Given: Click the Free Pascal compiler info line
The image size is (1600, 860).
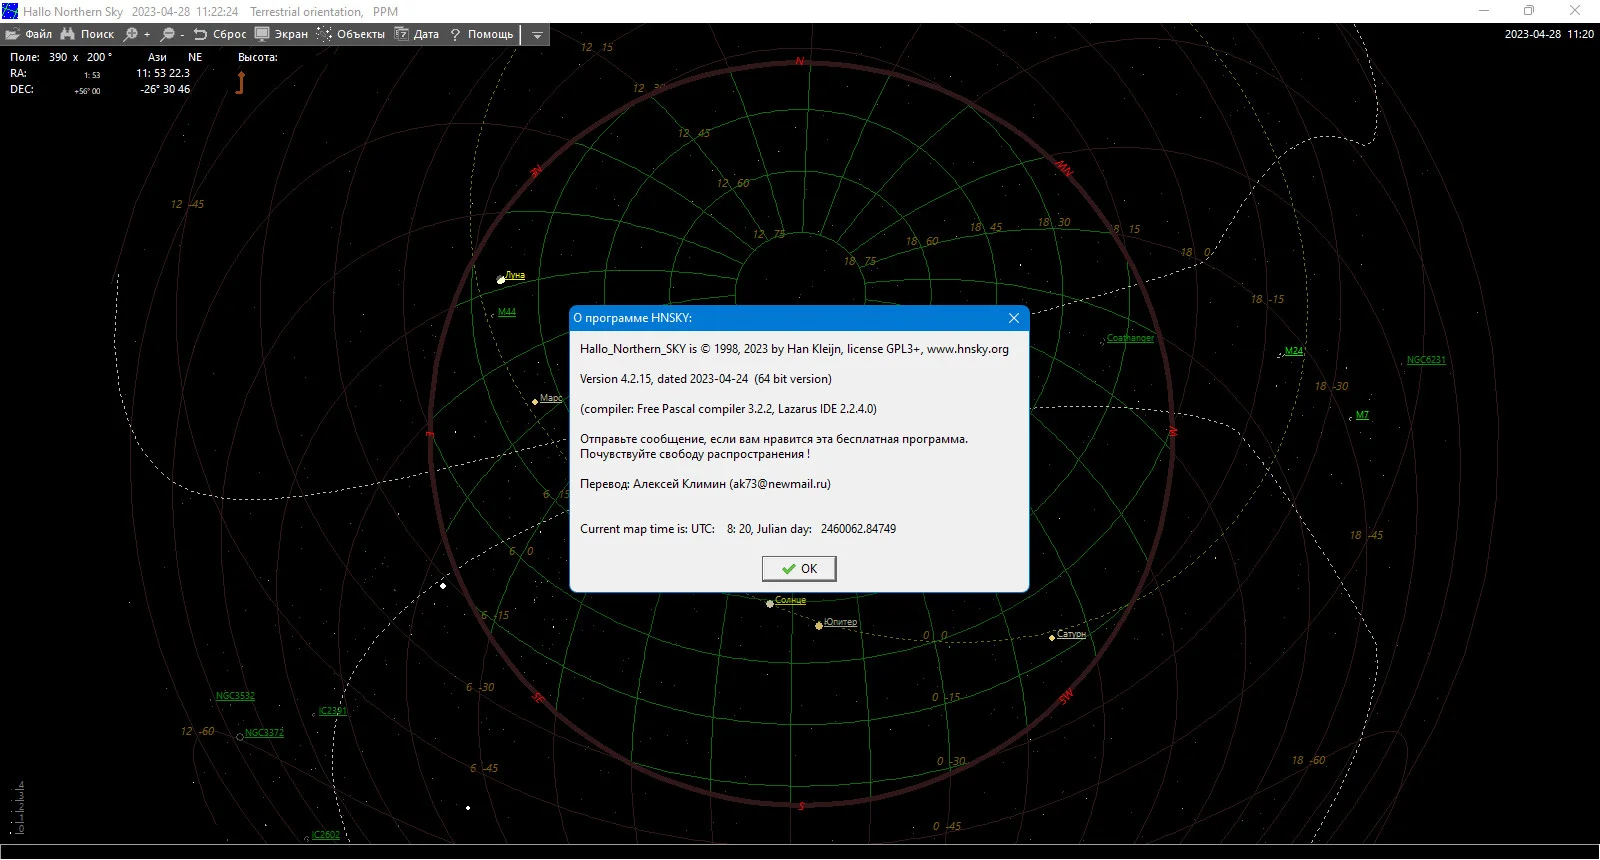Looking at the screenshot, I should [728, 409].
